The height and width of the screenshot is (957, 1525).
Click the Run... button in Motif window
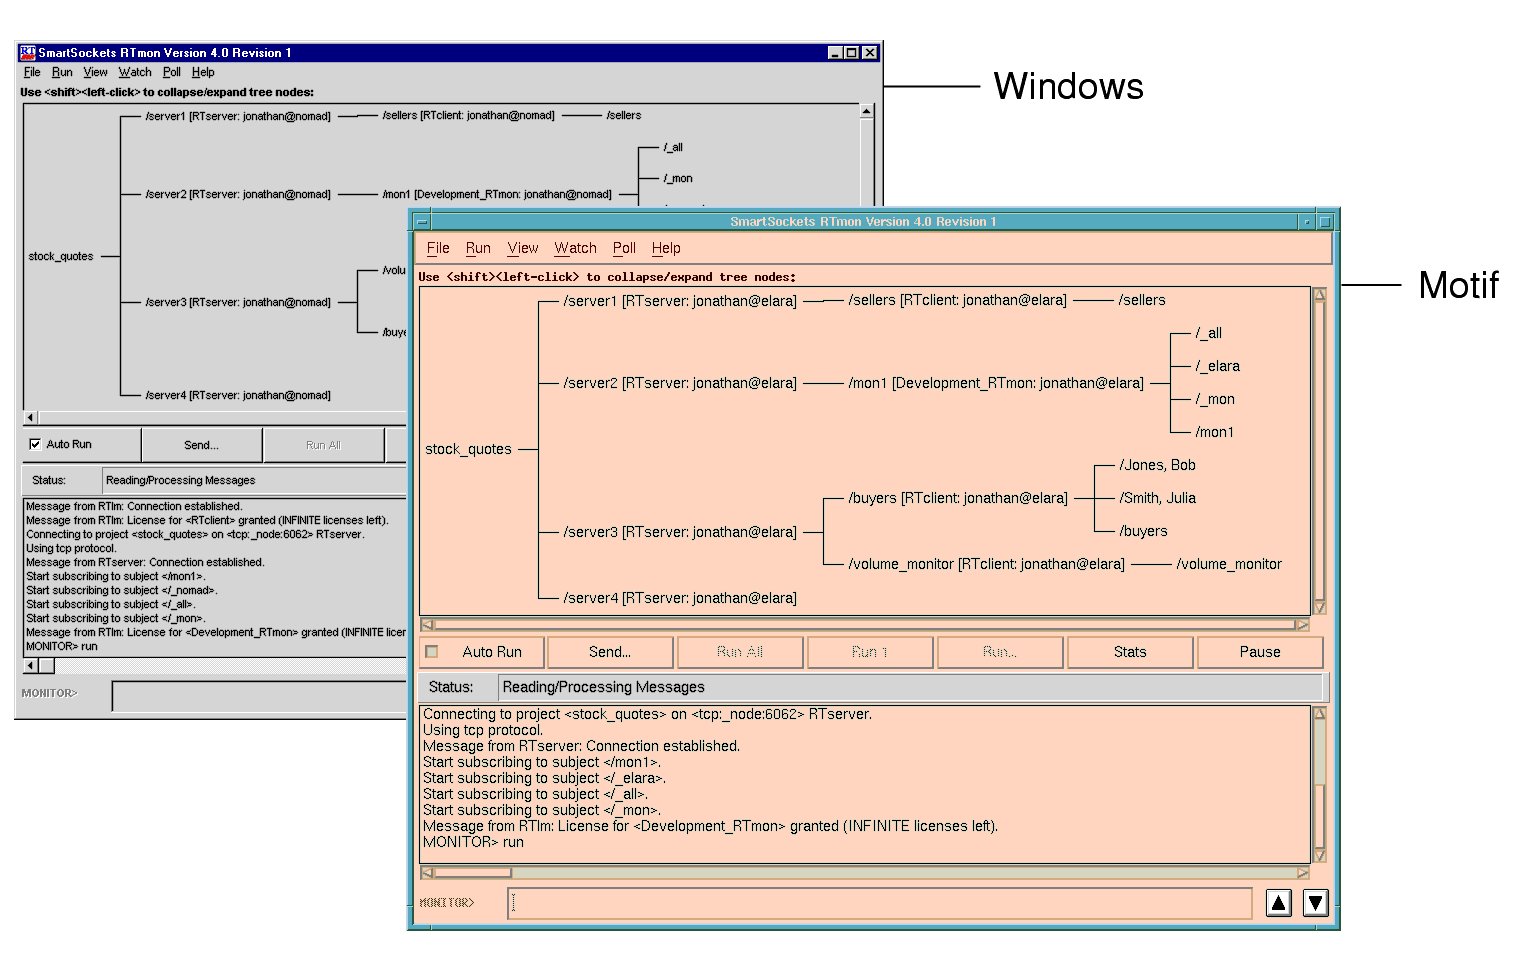[x=1000, y=652]
